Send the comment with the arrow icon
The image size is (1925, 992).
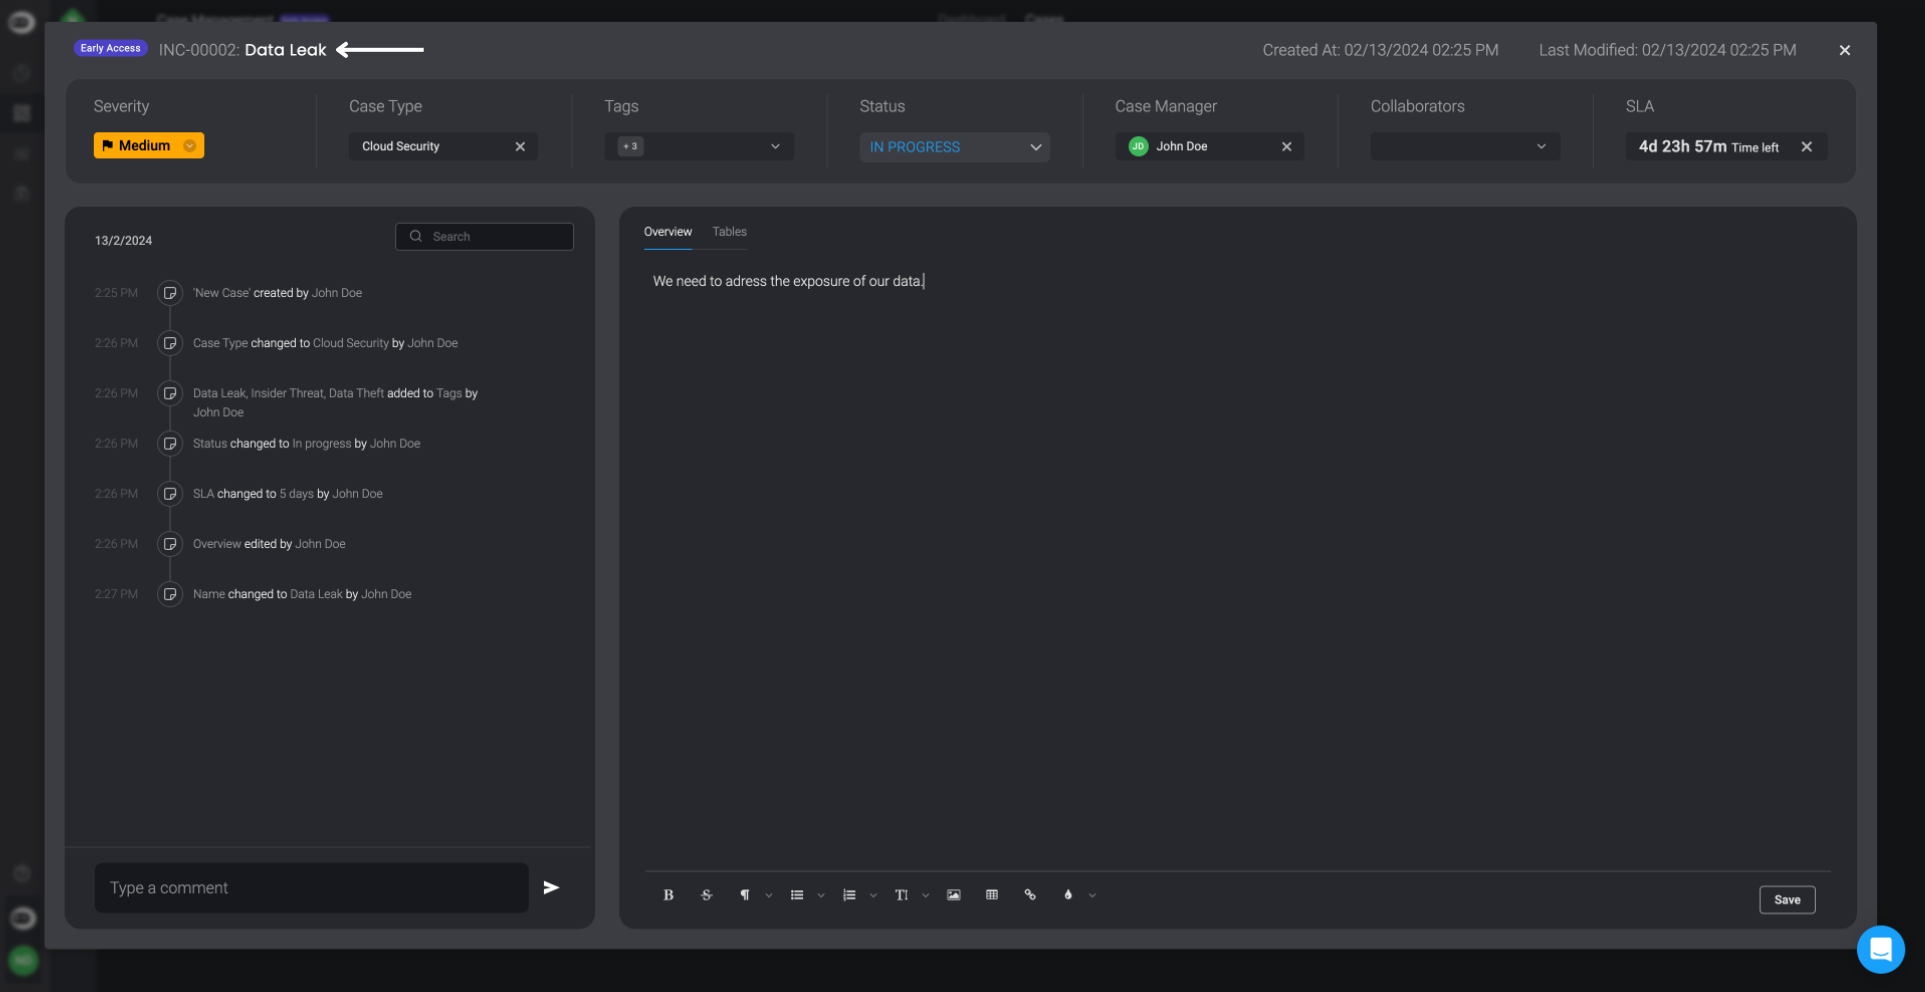(x=551, y=887)
